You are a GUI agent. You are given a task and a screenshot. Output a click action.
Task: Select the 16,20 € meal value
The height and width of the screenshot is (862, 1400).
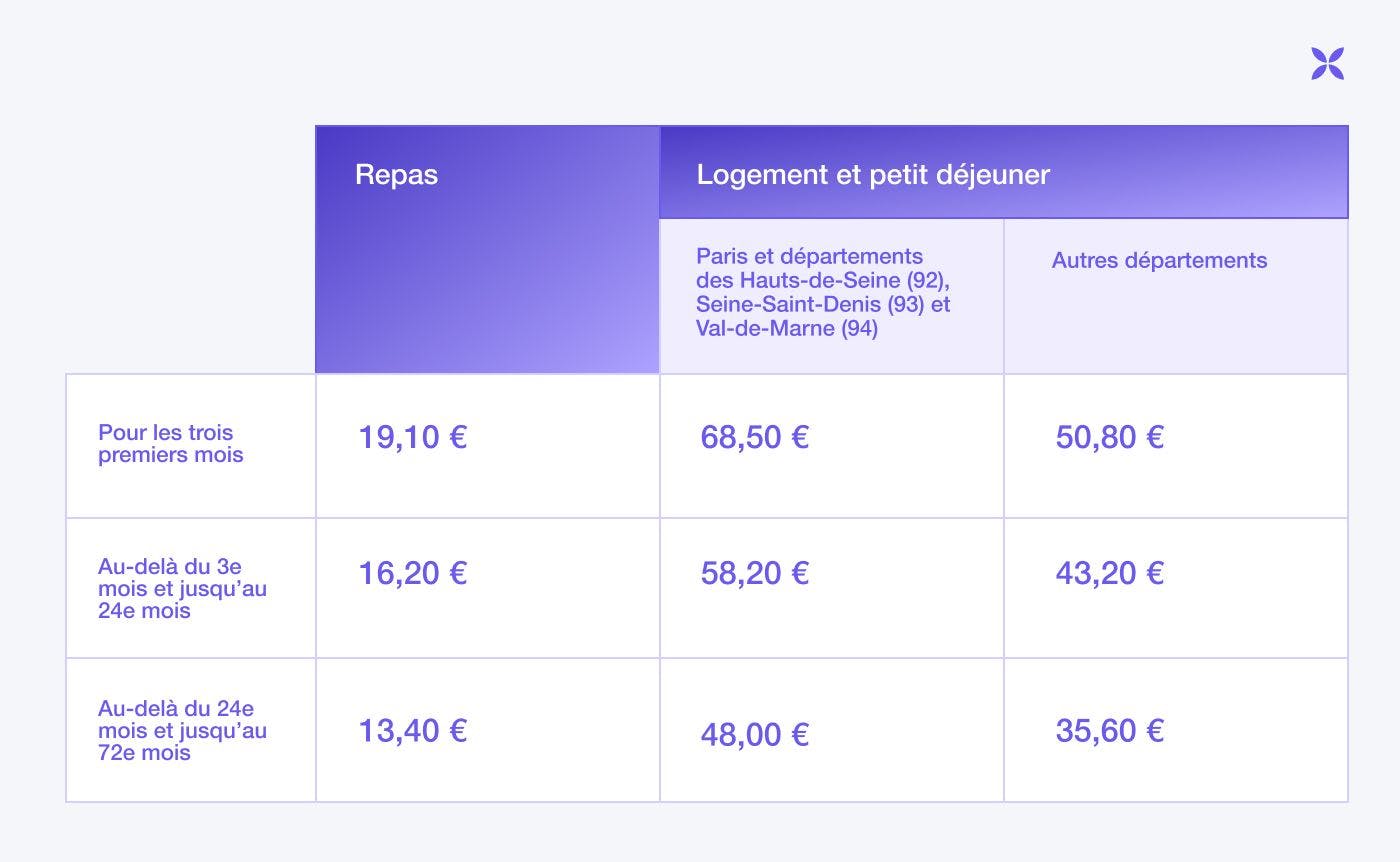tap(413, 573)
